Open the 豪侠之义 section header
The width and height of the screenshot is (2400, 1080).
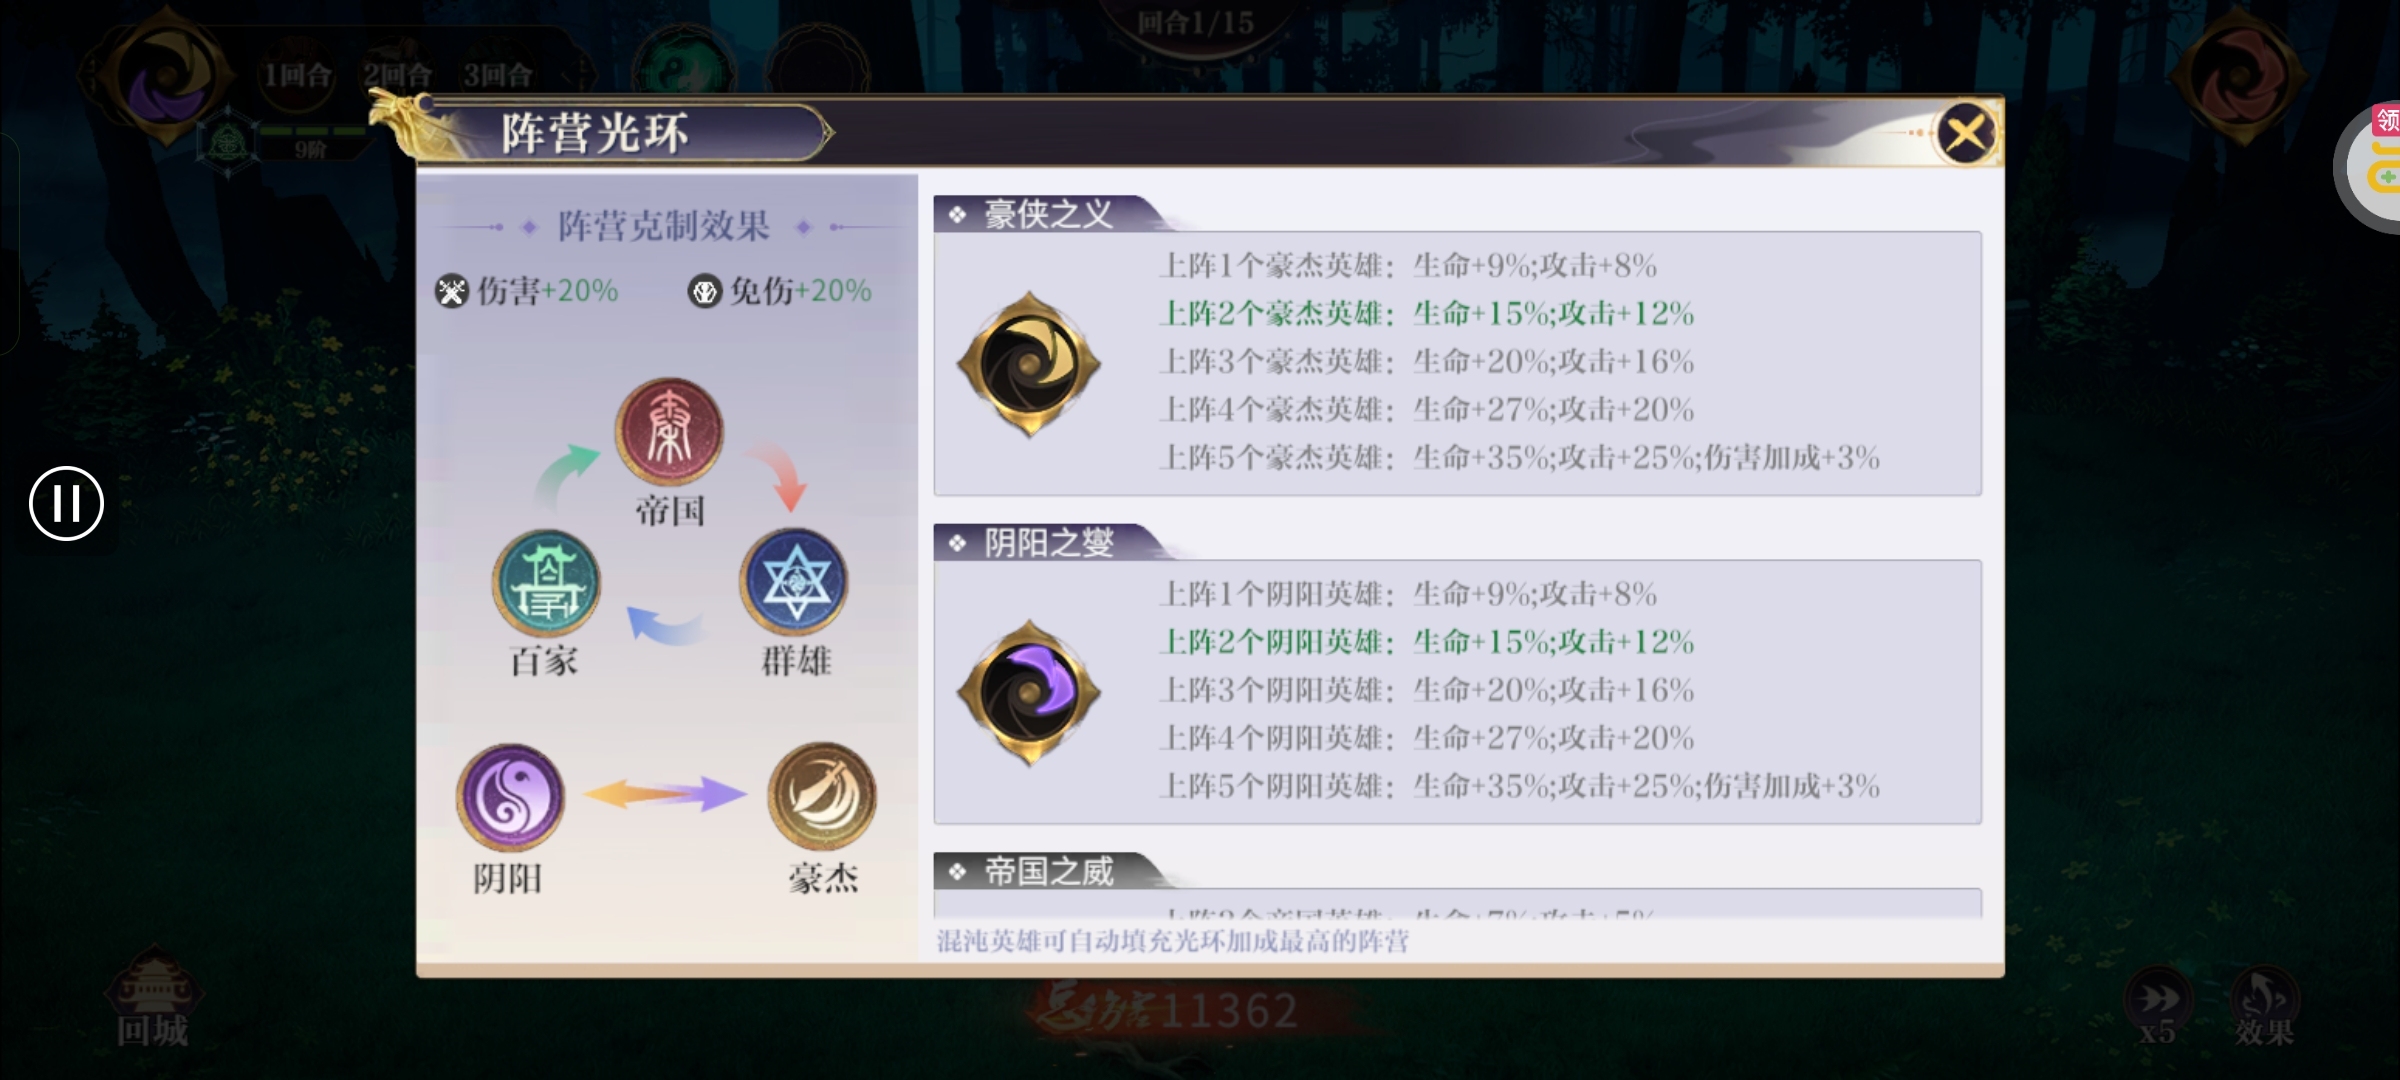click(1047, 214)
